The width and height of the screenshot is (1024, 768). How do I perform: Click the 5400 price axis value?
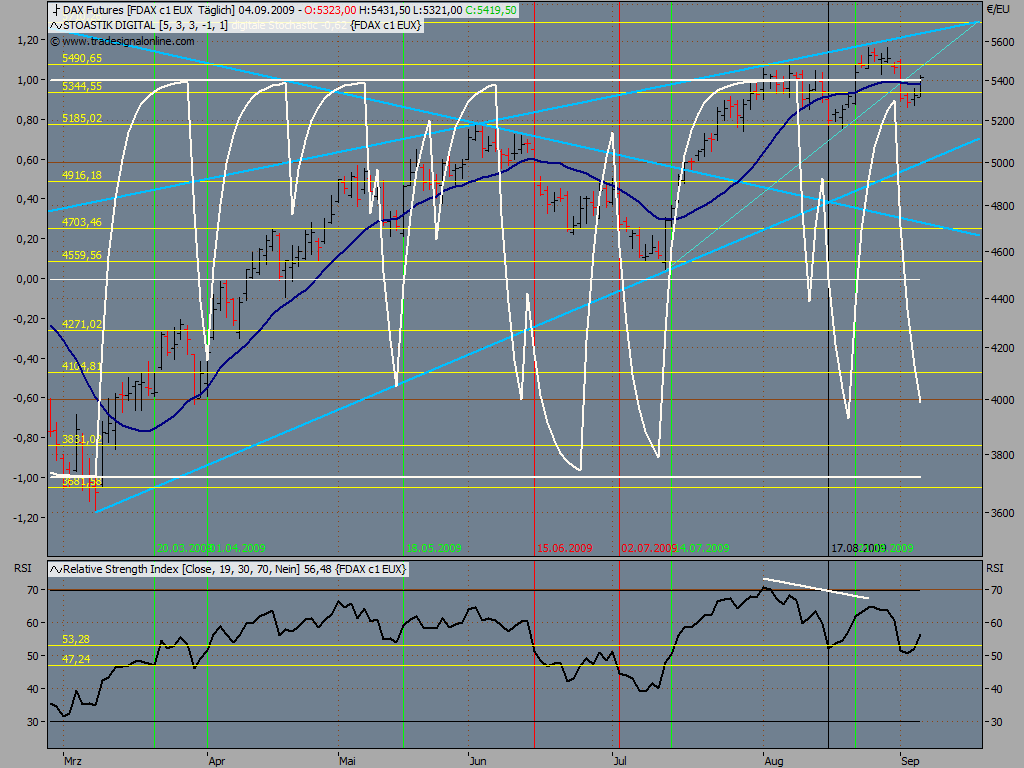click(x=1002, y=81)
